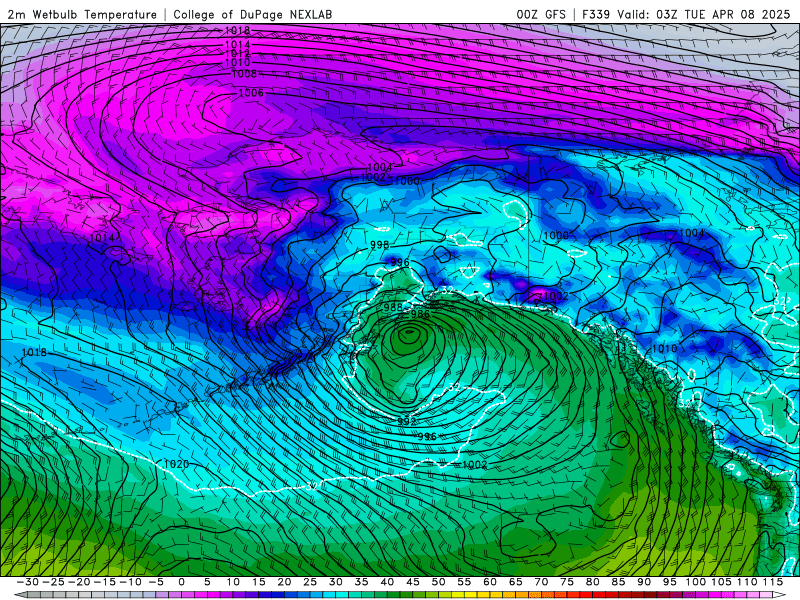Click the "03Z TUE APR 08 2025" valid time

[x=723, y=15]
